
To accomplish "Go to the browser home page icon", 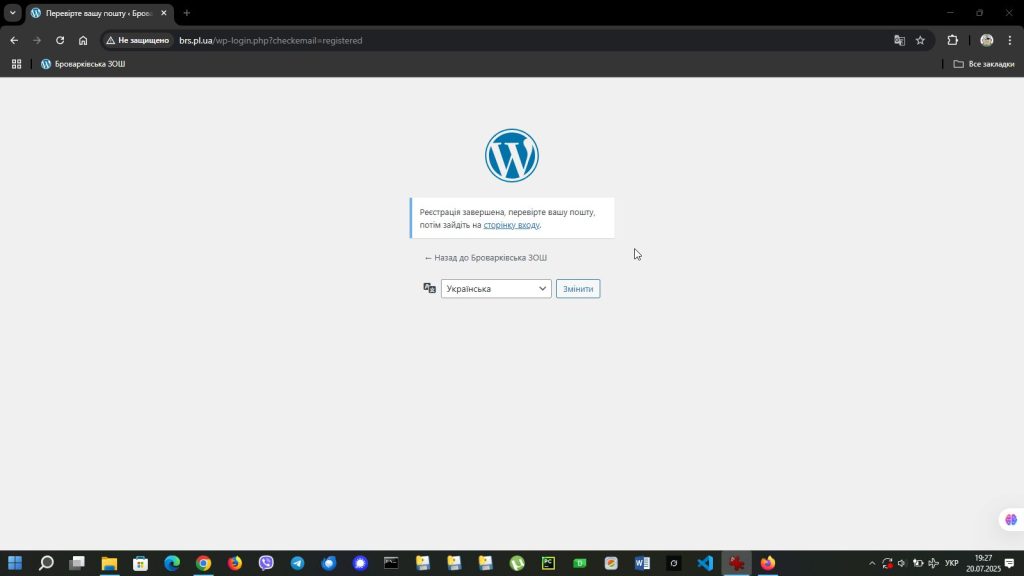I will tap(83, 40).
